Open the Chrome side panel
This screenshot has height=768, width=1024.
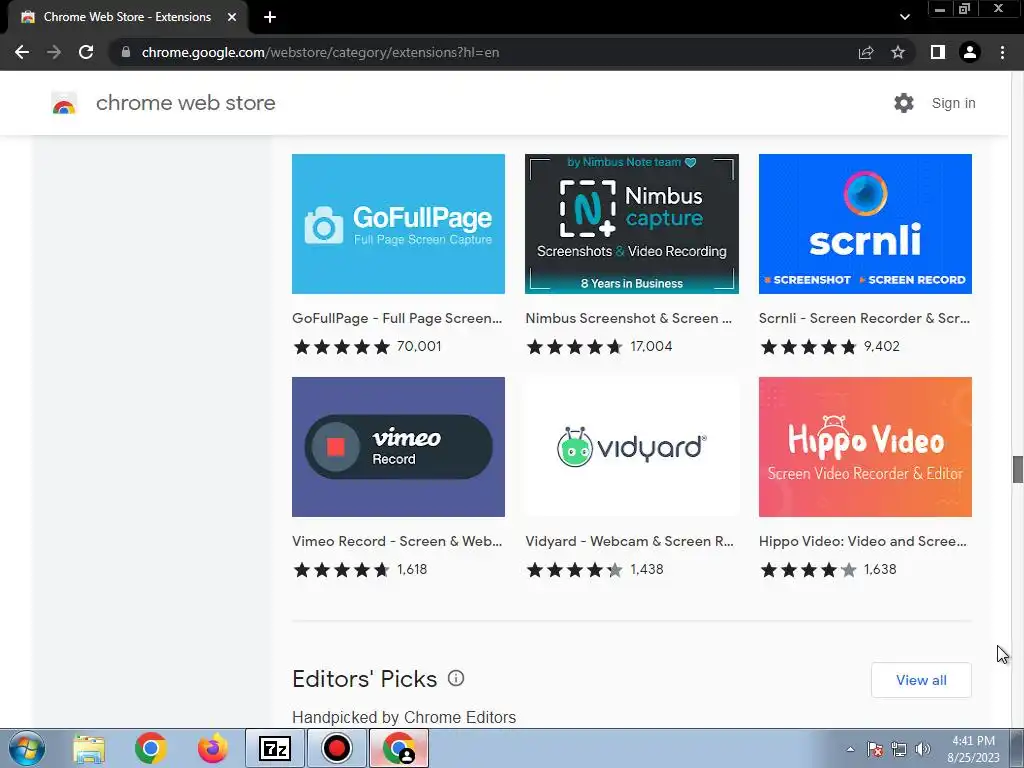pyautogui.click(x=938, y=52)
